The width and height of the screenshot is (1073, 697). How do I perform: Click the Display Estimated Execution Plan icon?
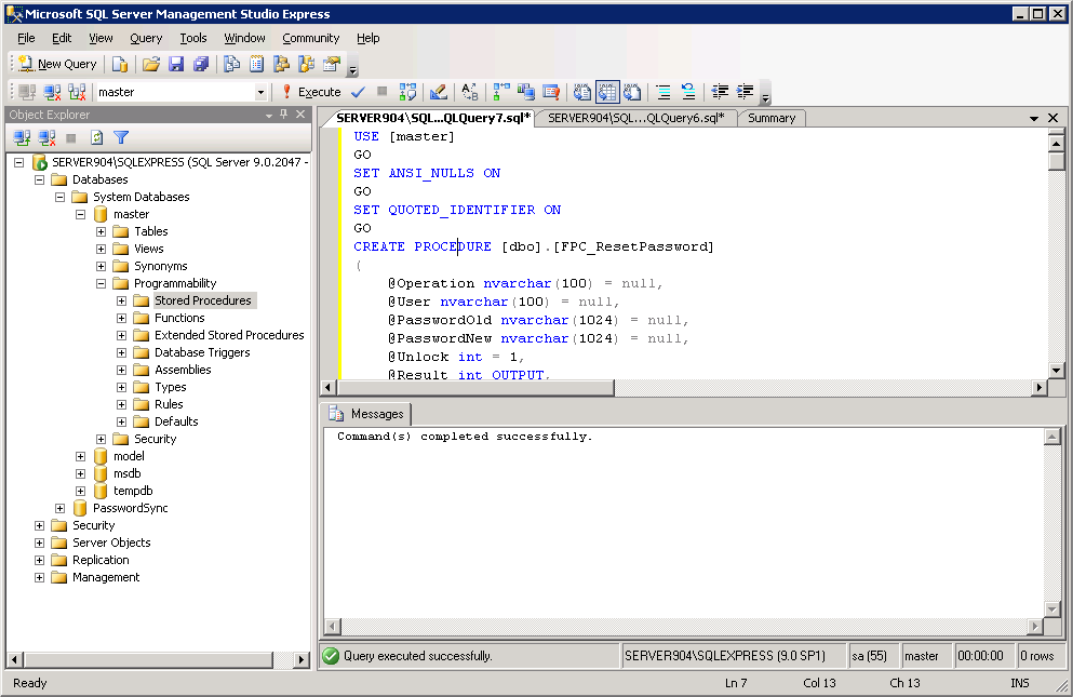pyautogui.click(x=407, y=92)
